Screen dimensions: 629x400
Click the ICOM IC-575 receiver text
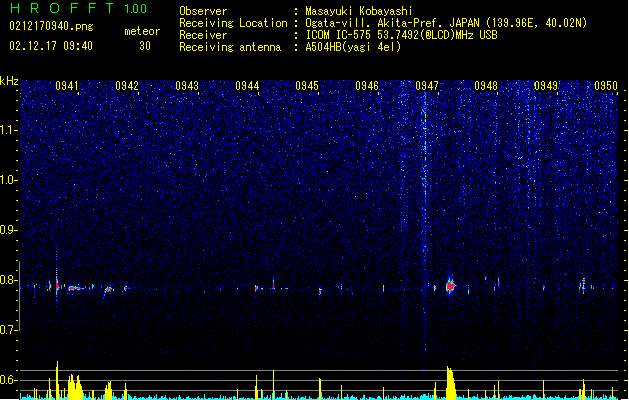click(401, 35)
